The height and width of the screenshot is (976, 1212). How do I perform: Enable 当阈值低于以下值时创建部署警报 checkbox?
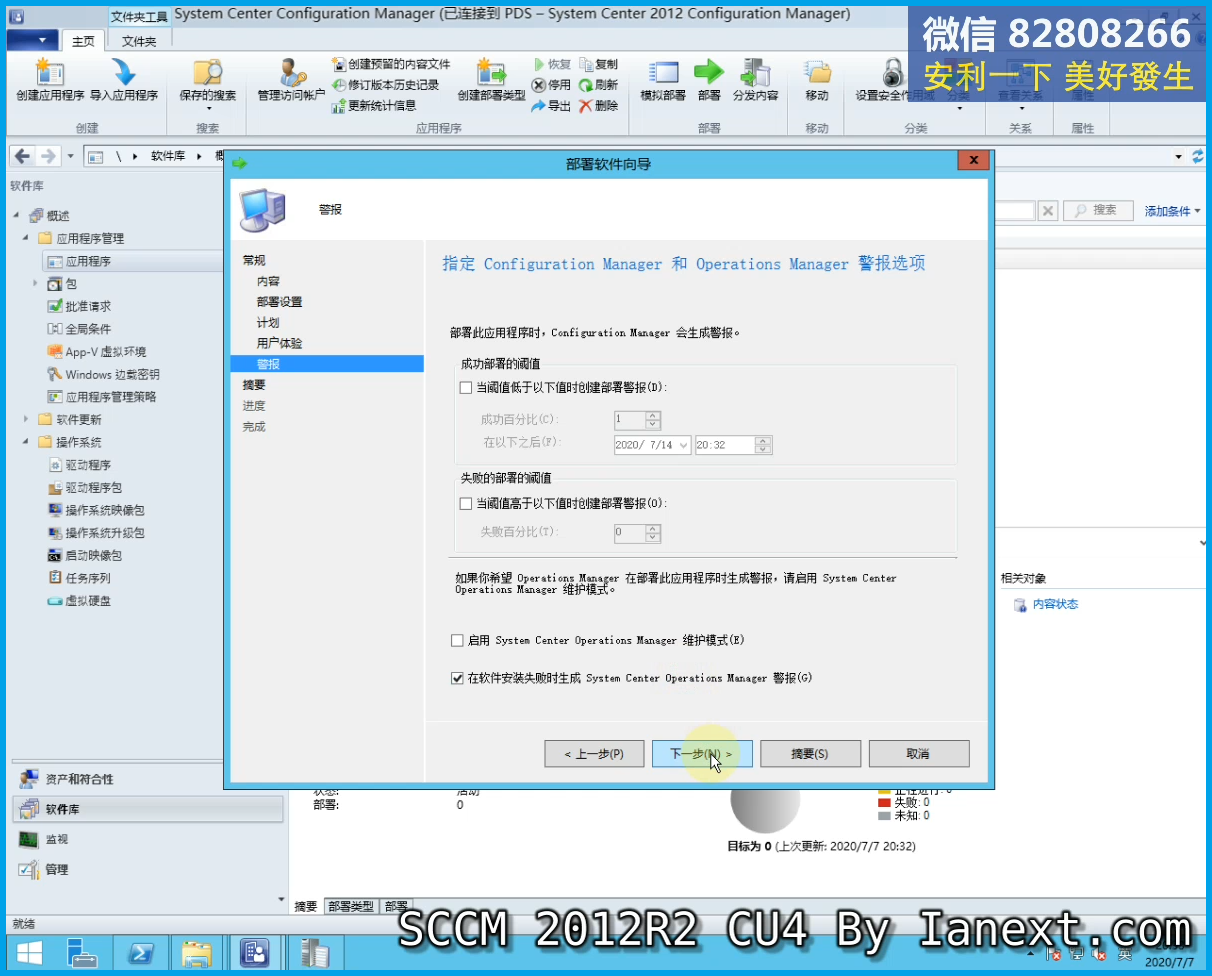click(465, 388)
